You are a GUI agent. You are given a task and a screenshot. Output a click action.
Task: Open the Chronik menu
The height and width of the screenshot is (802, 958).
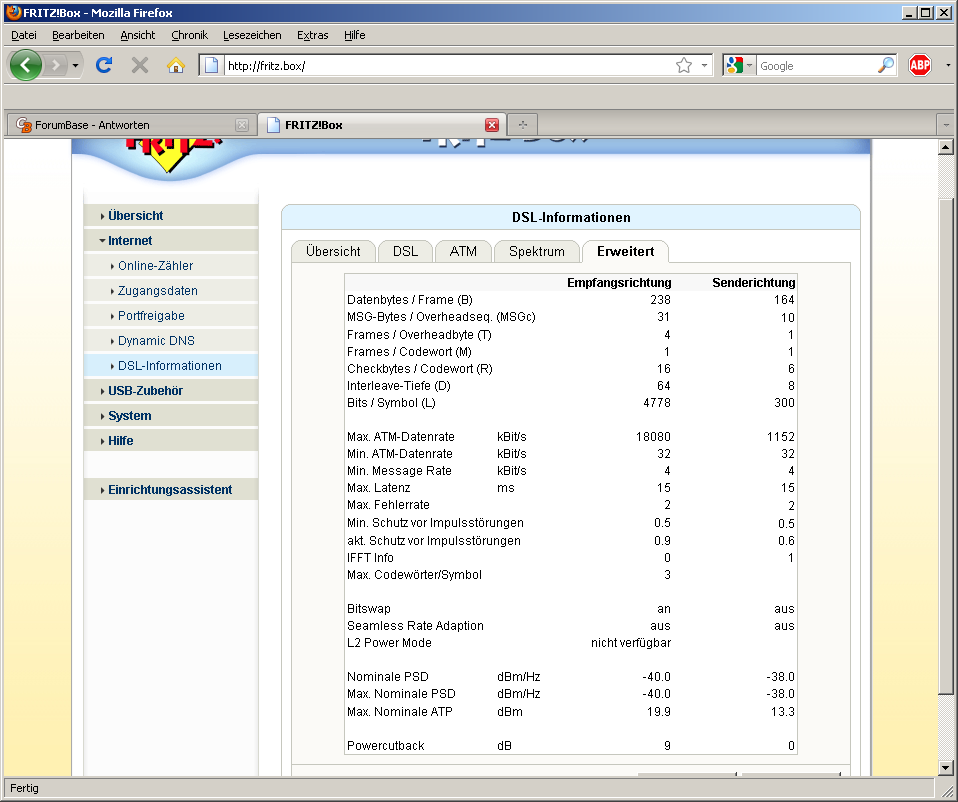click(x=189, y=35)
